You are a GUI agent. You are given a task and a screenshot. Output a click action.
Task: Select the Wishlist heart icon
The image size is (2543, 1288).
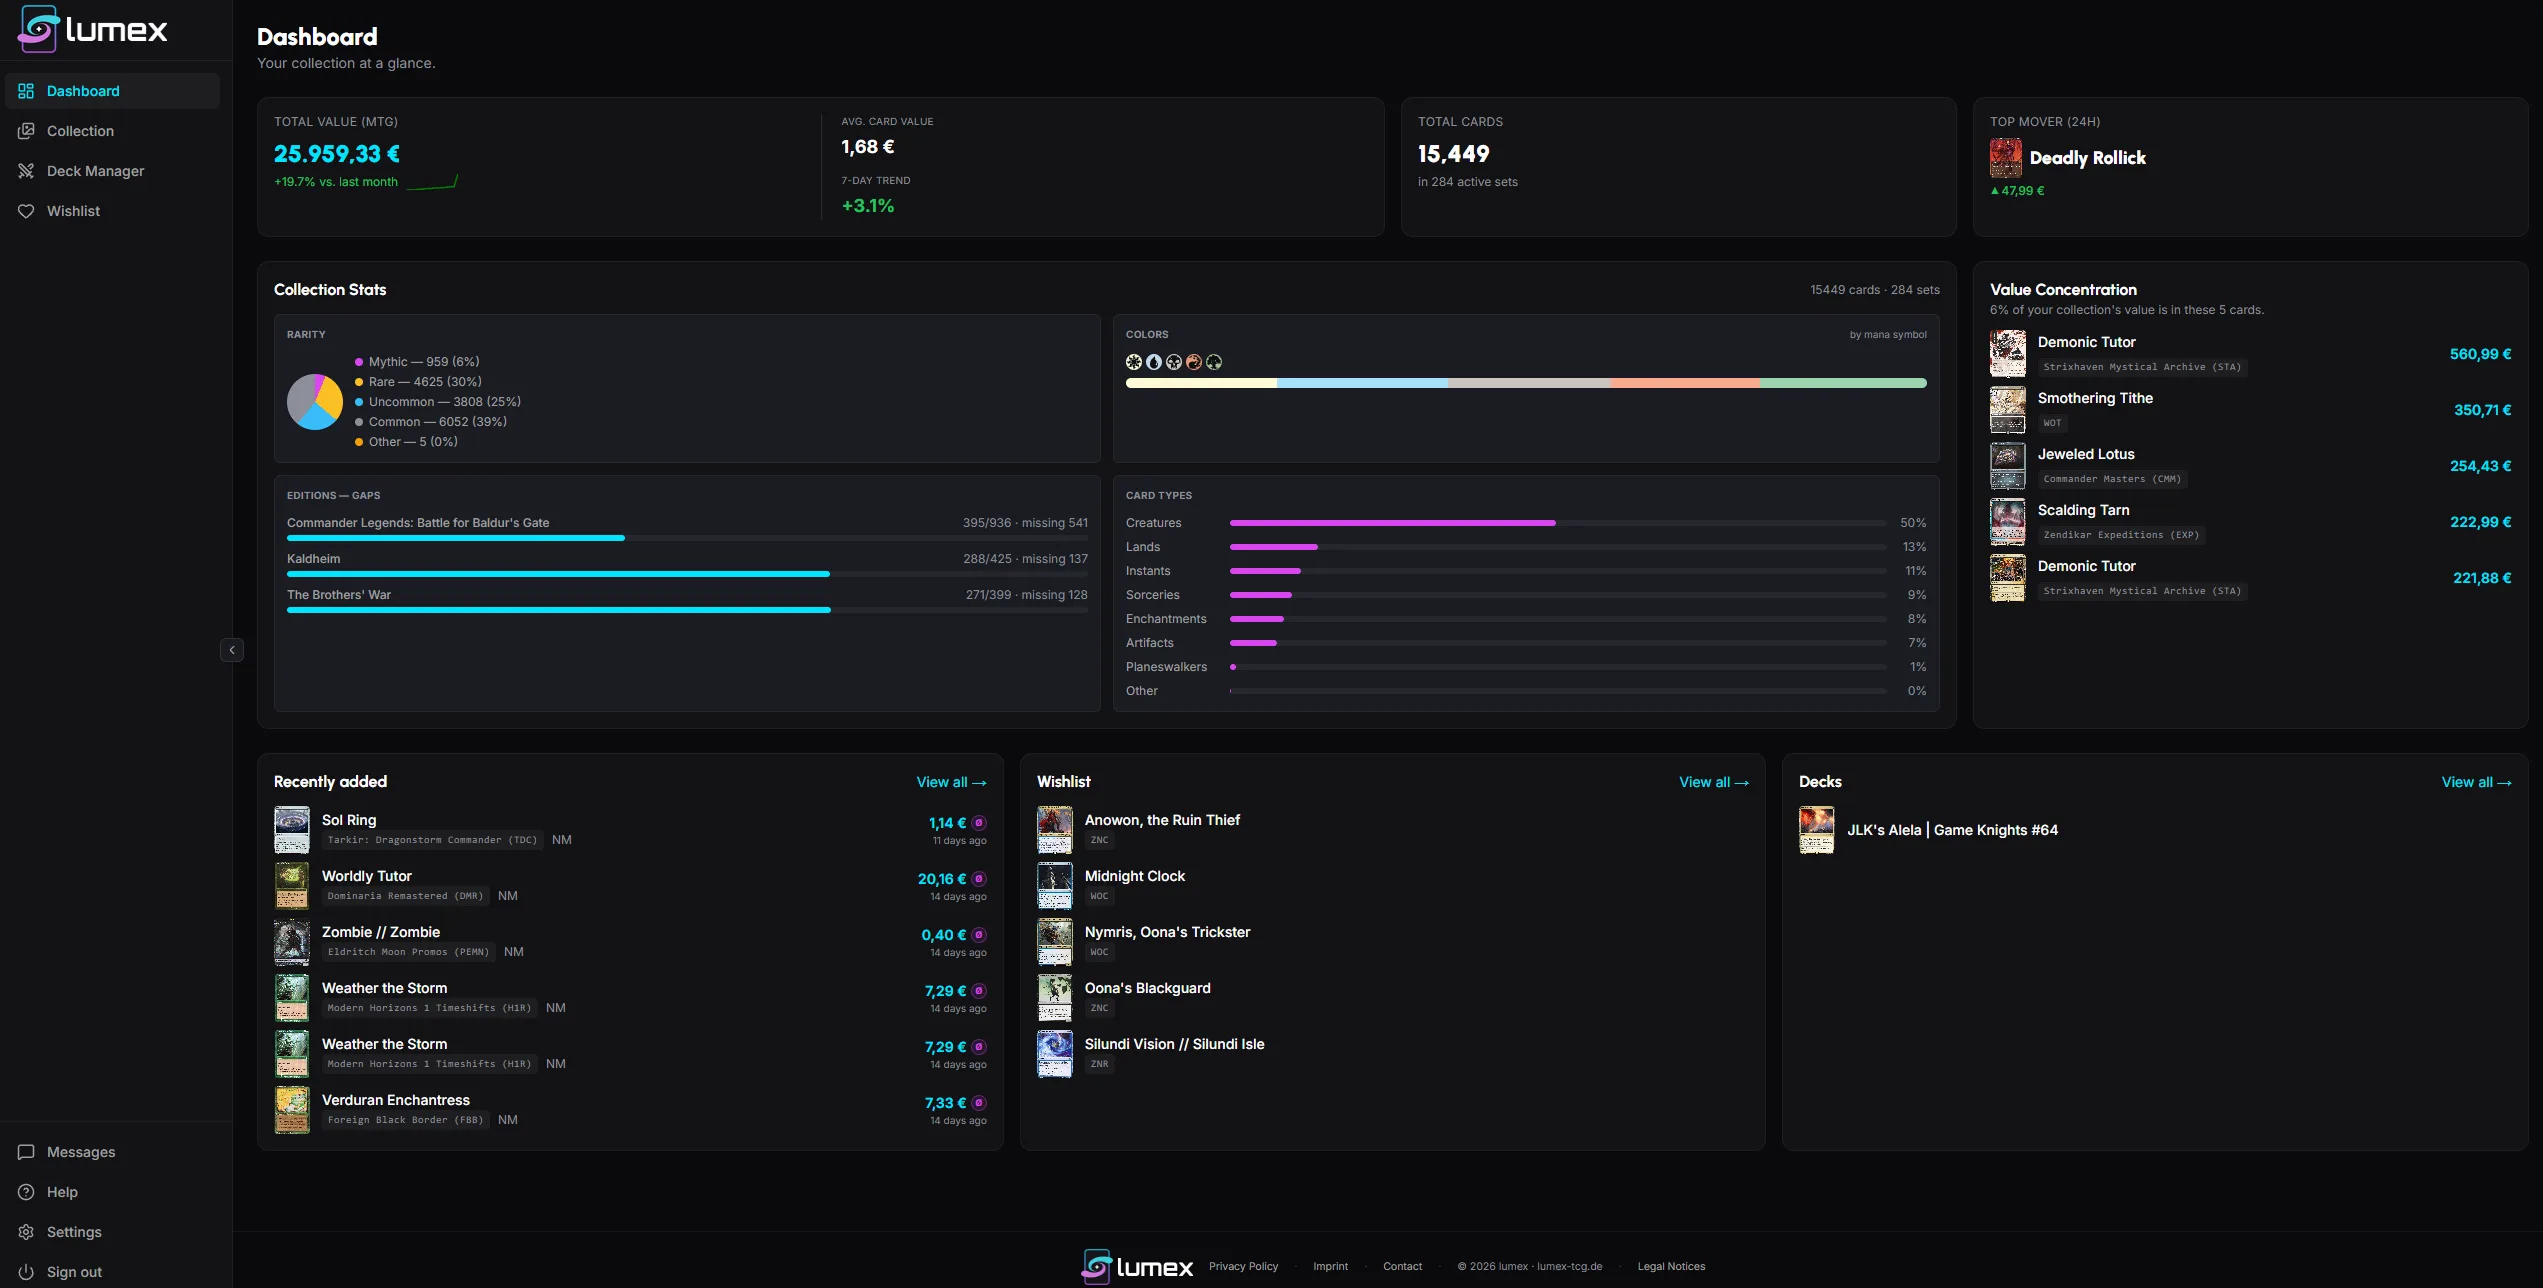click(26, 211)
